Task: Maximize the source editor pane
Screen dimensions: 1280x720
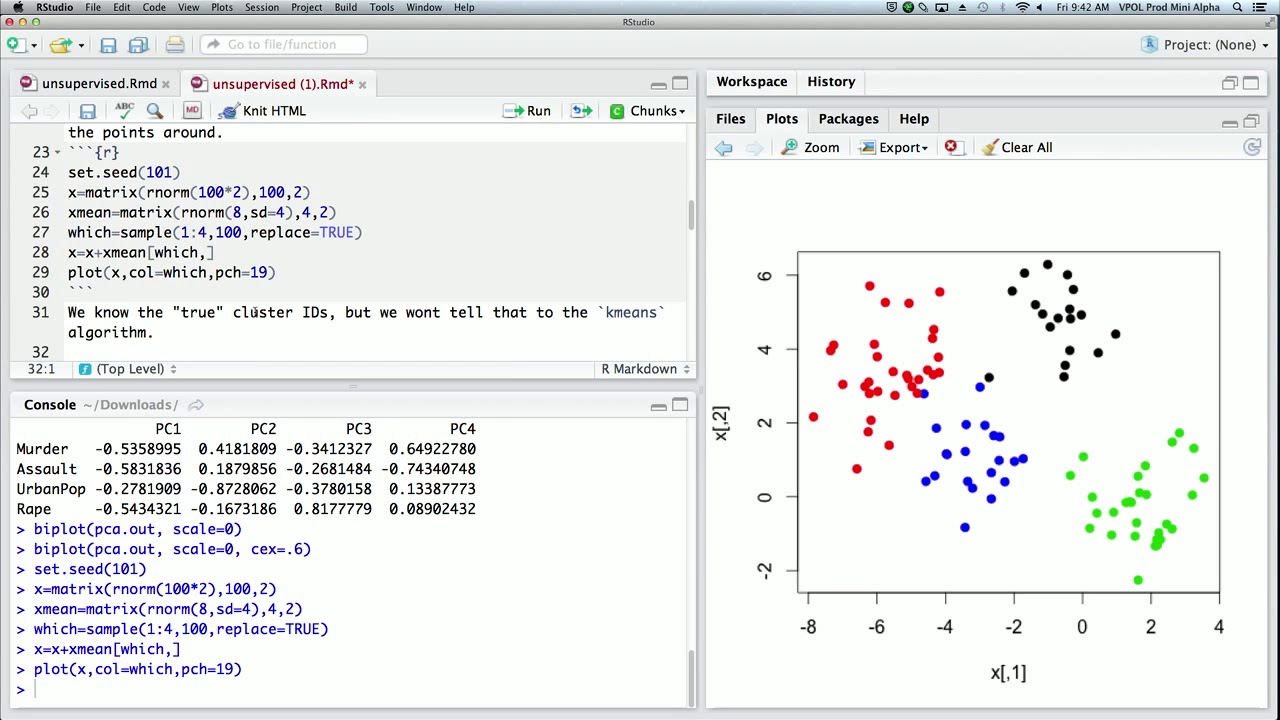Action: point(680,84)
